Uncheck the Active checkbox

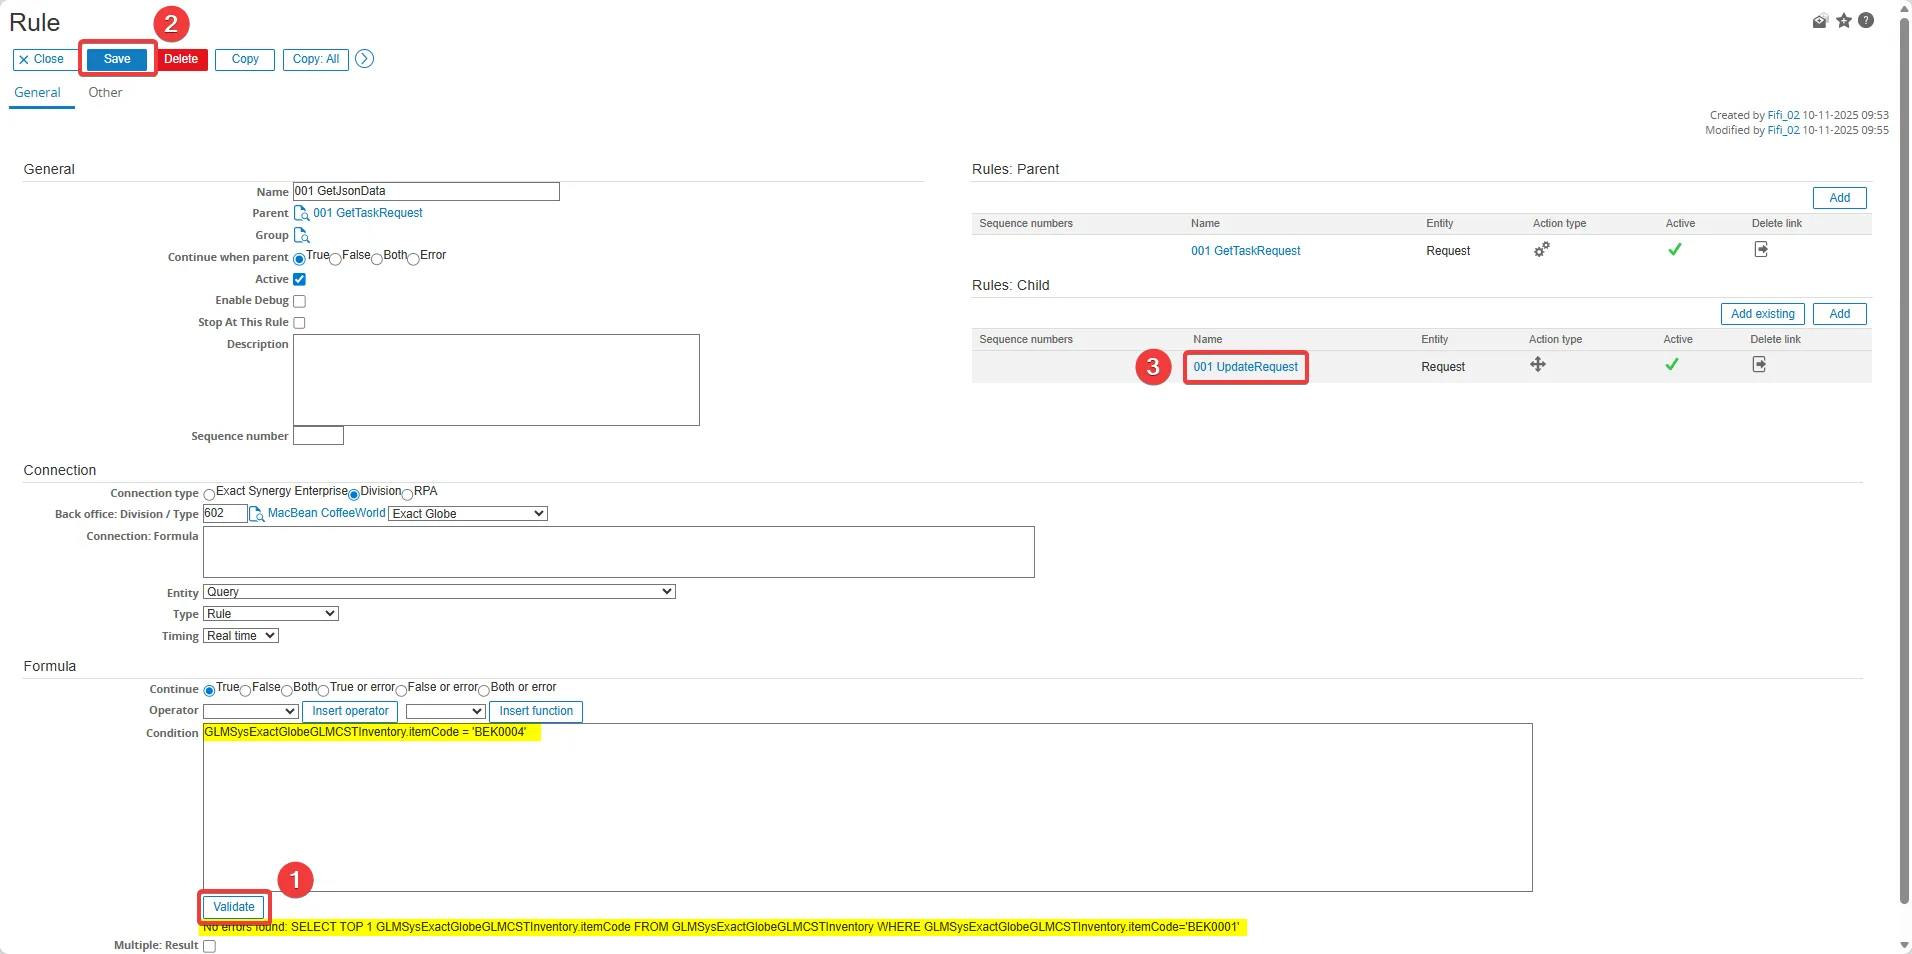(299, 280)
